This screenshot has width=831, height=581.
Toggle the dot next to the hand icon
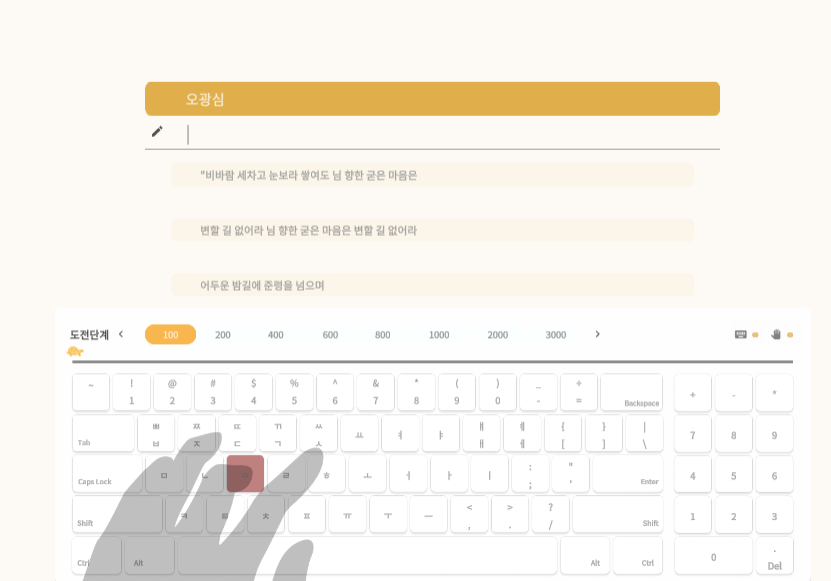click(790, 335)
